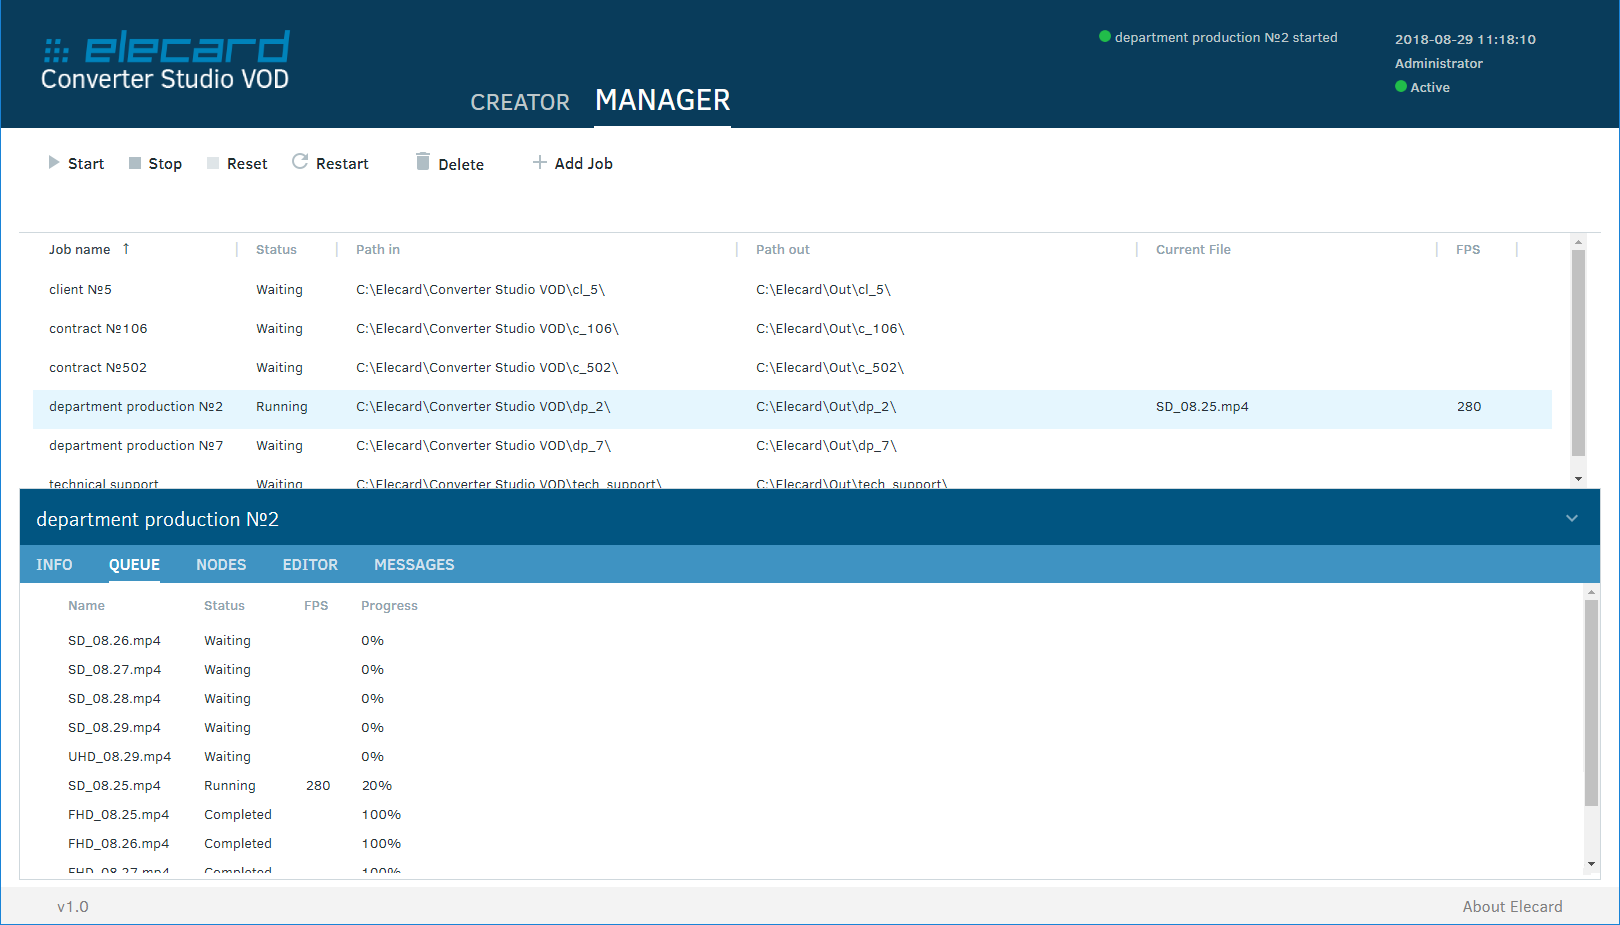1620x925 pixels.
Task: Select the contract №106 job row
Action: [98, 328]
